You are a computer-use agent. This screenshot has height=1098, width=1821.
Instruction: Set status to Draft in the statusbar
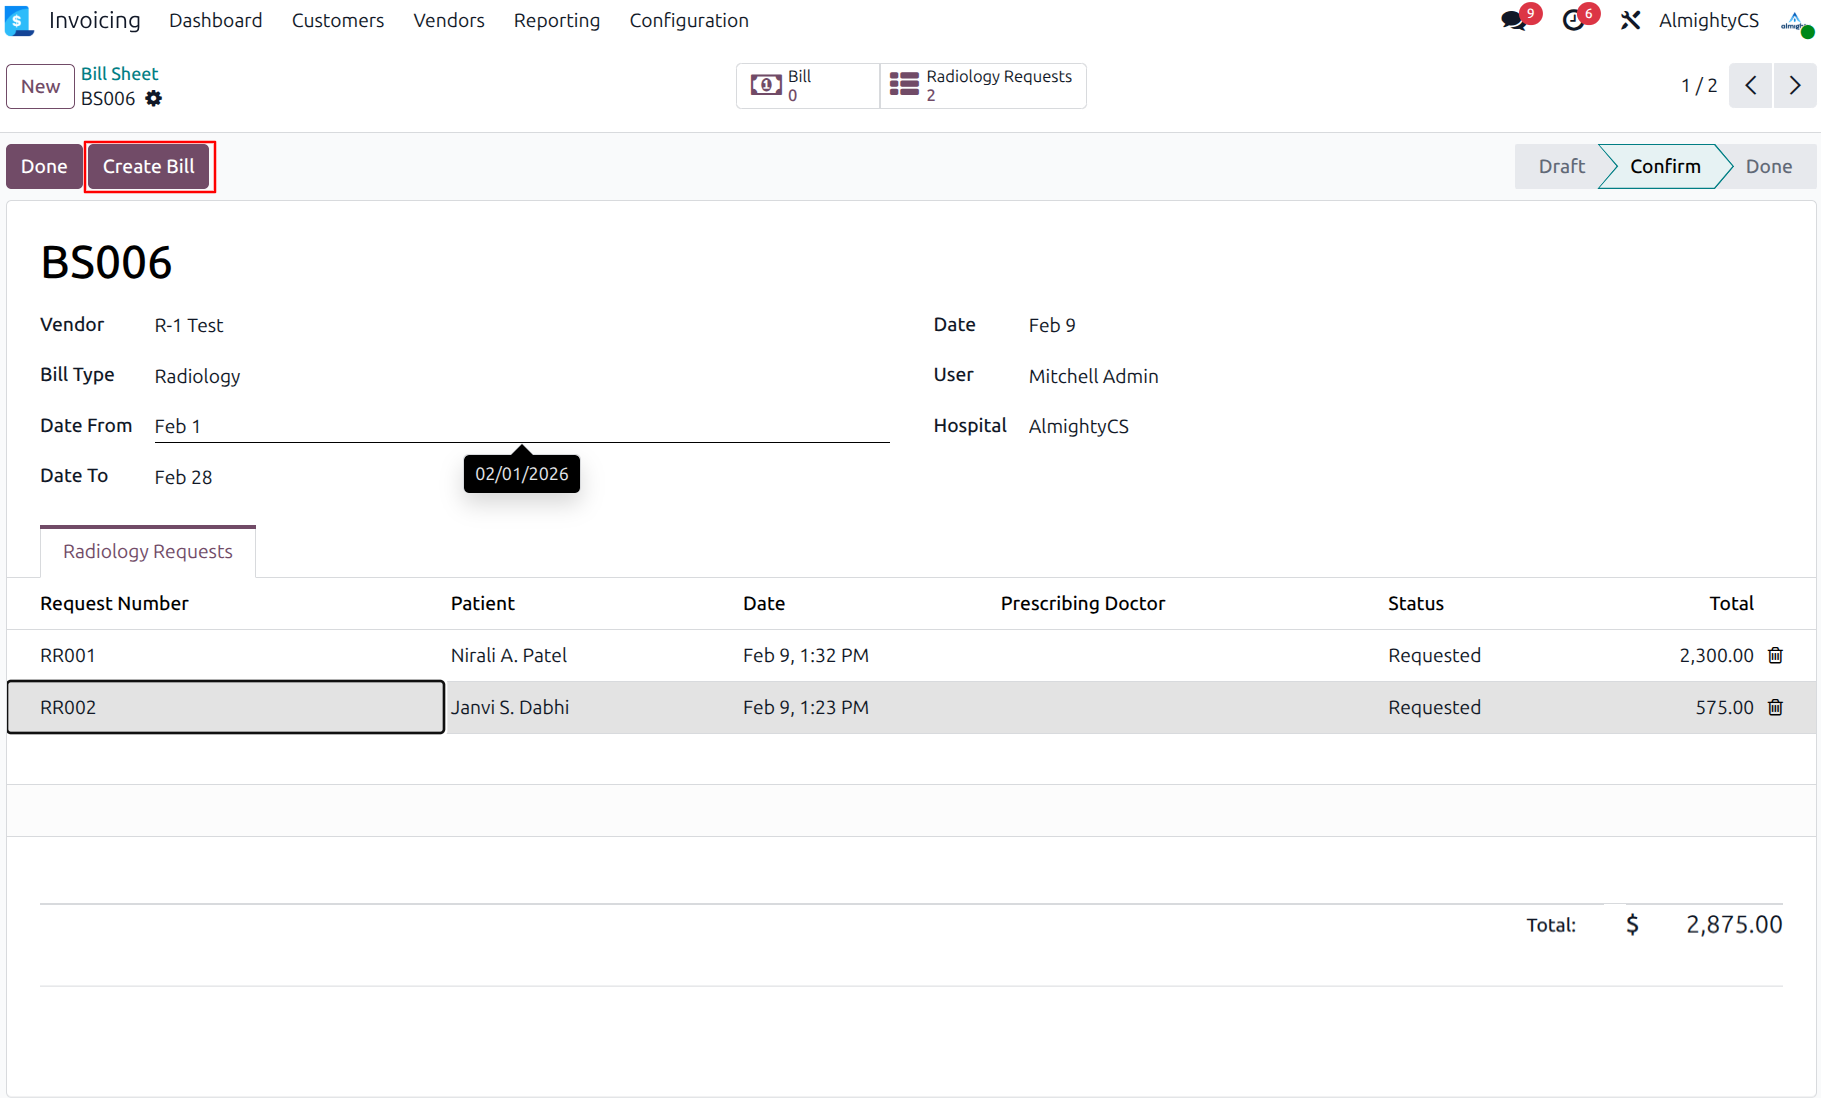(1560, 167)
